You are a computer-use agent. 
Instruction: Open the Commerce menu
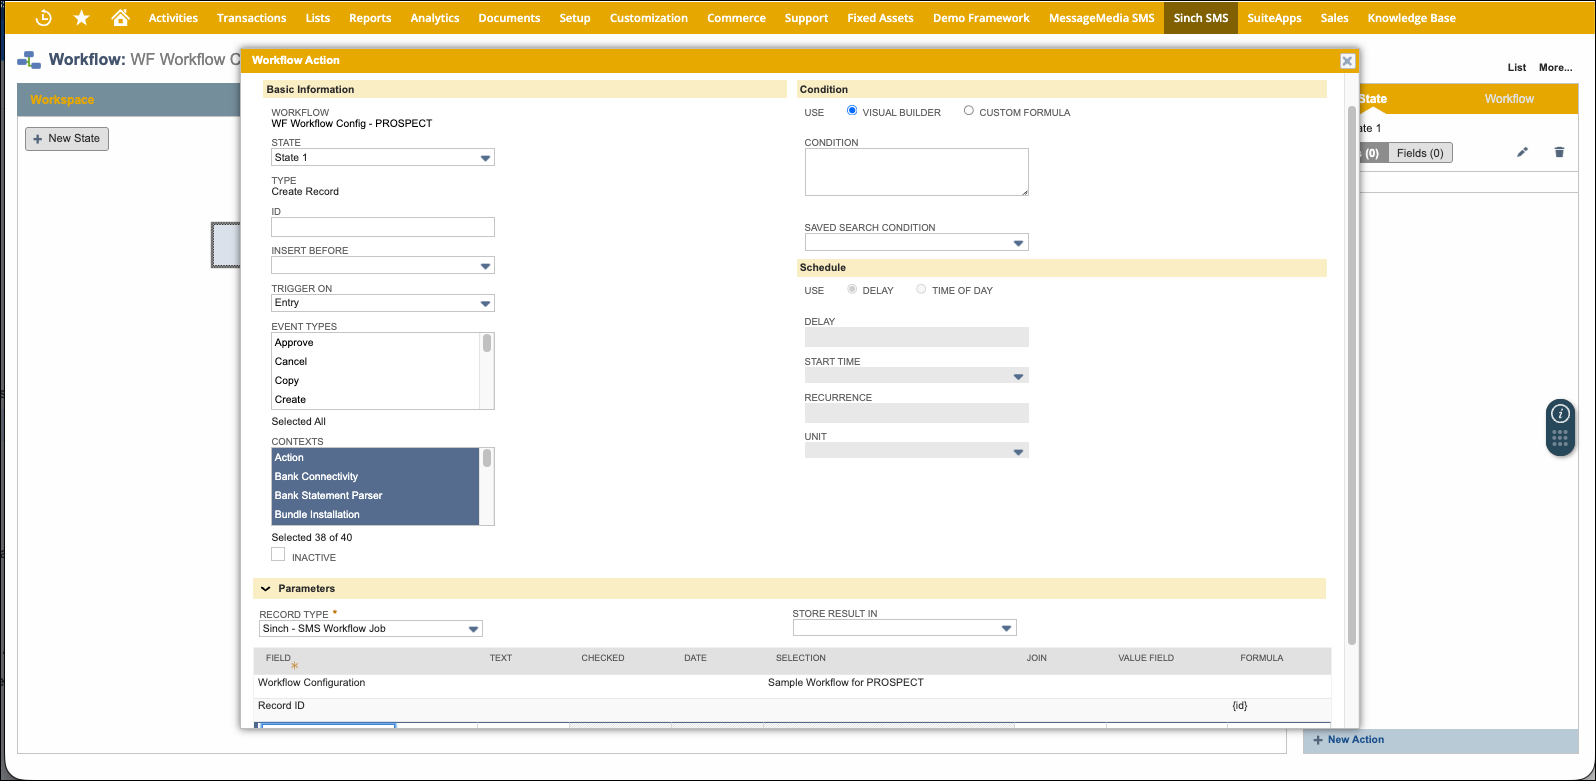point(736,18)
